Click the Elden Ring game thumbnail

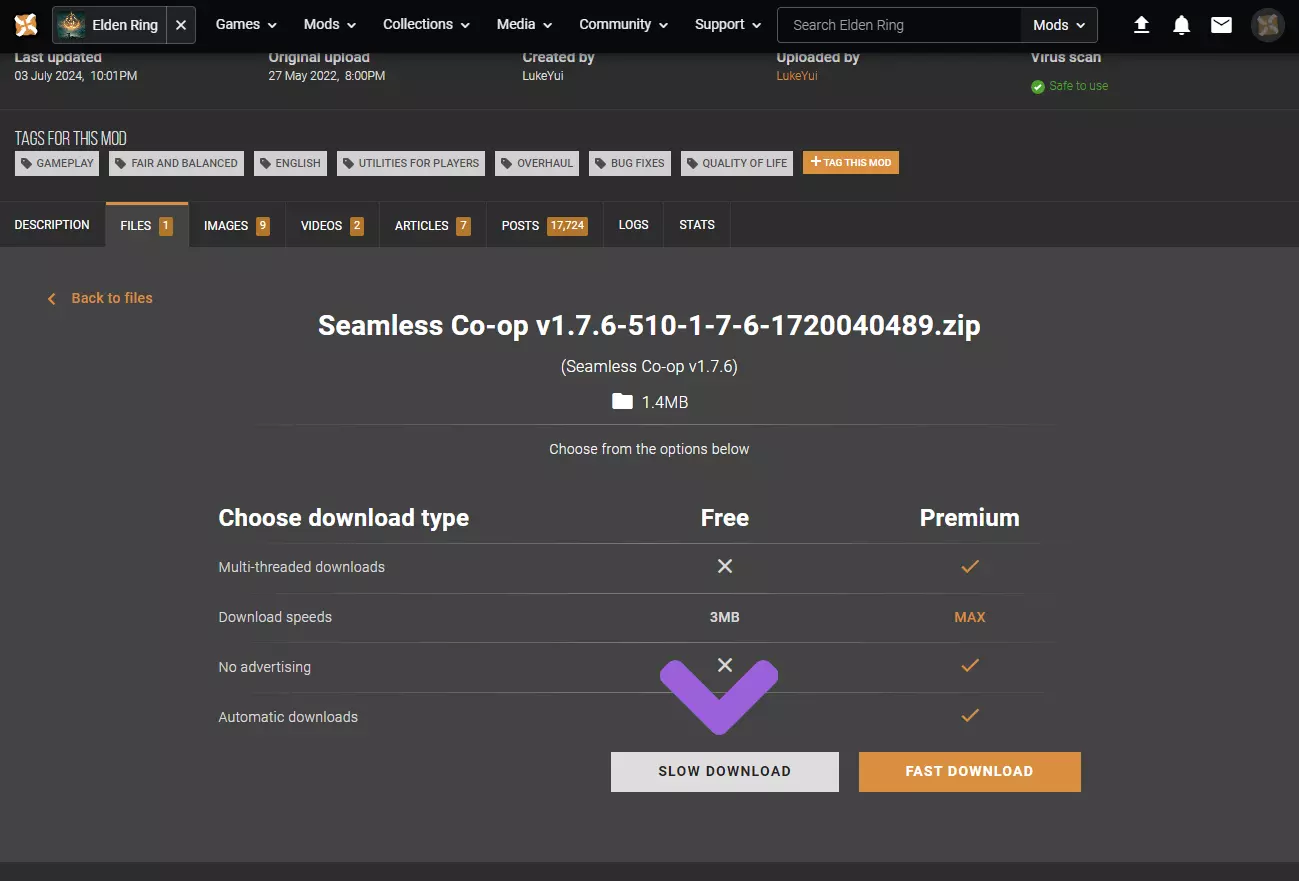coord(70,25)
